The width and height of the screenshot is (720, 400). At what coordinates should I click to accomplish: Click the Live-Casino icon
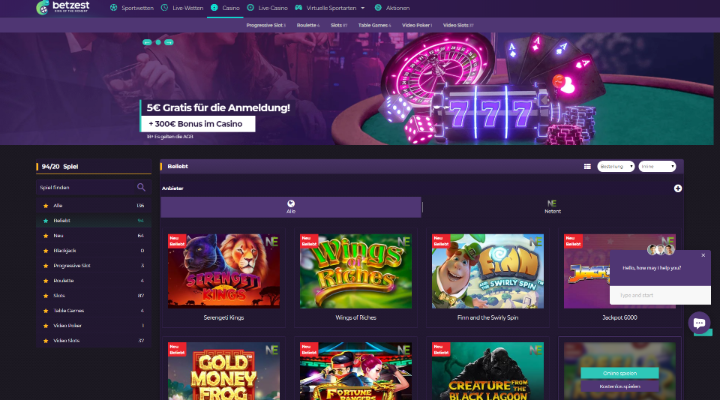(x=251, y=8)
